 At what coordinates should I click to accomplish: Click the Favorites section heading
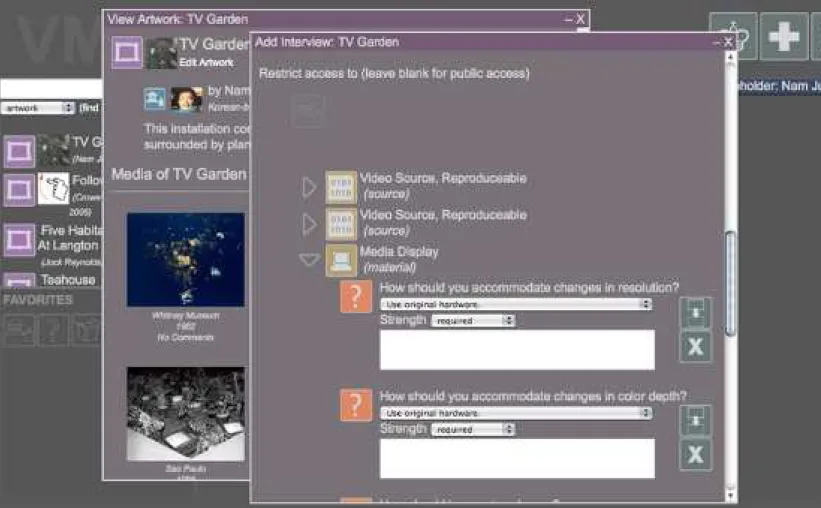pyautogui.click(x=38, y=300)
